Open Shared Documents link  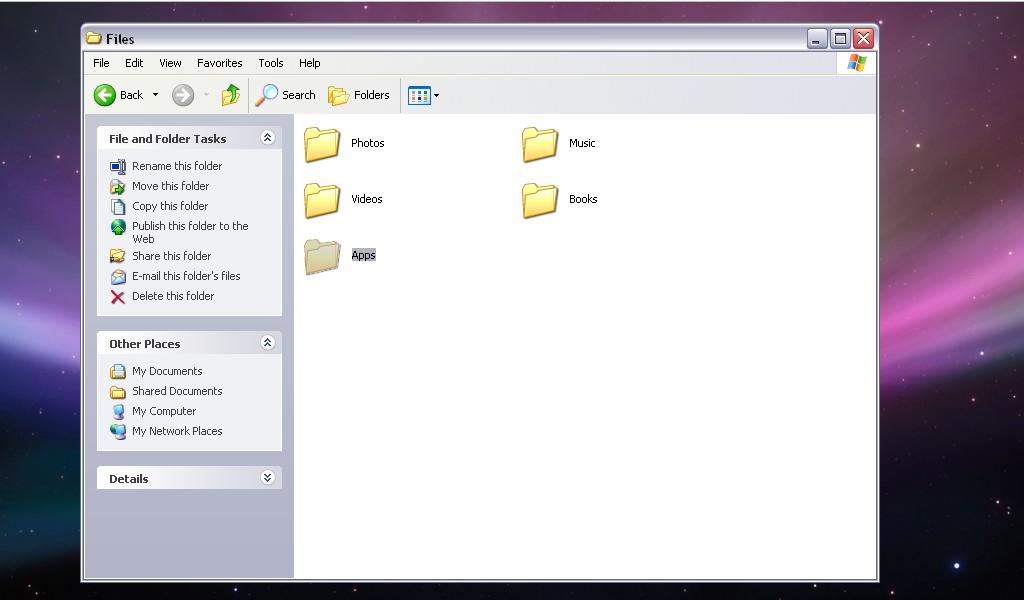pyautogui.click(x=177, y=391)
